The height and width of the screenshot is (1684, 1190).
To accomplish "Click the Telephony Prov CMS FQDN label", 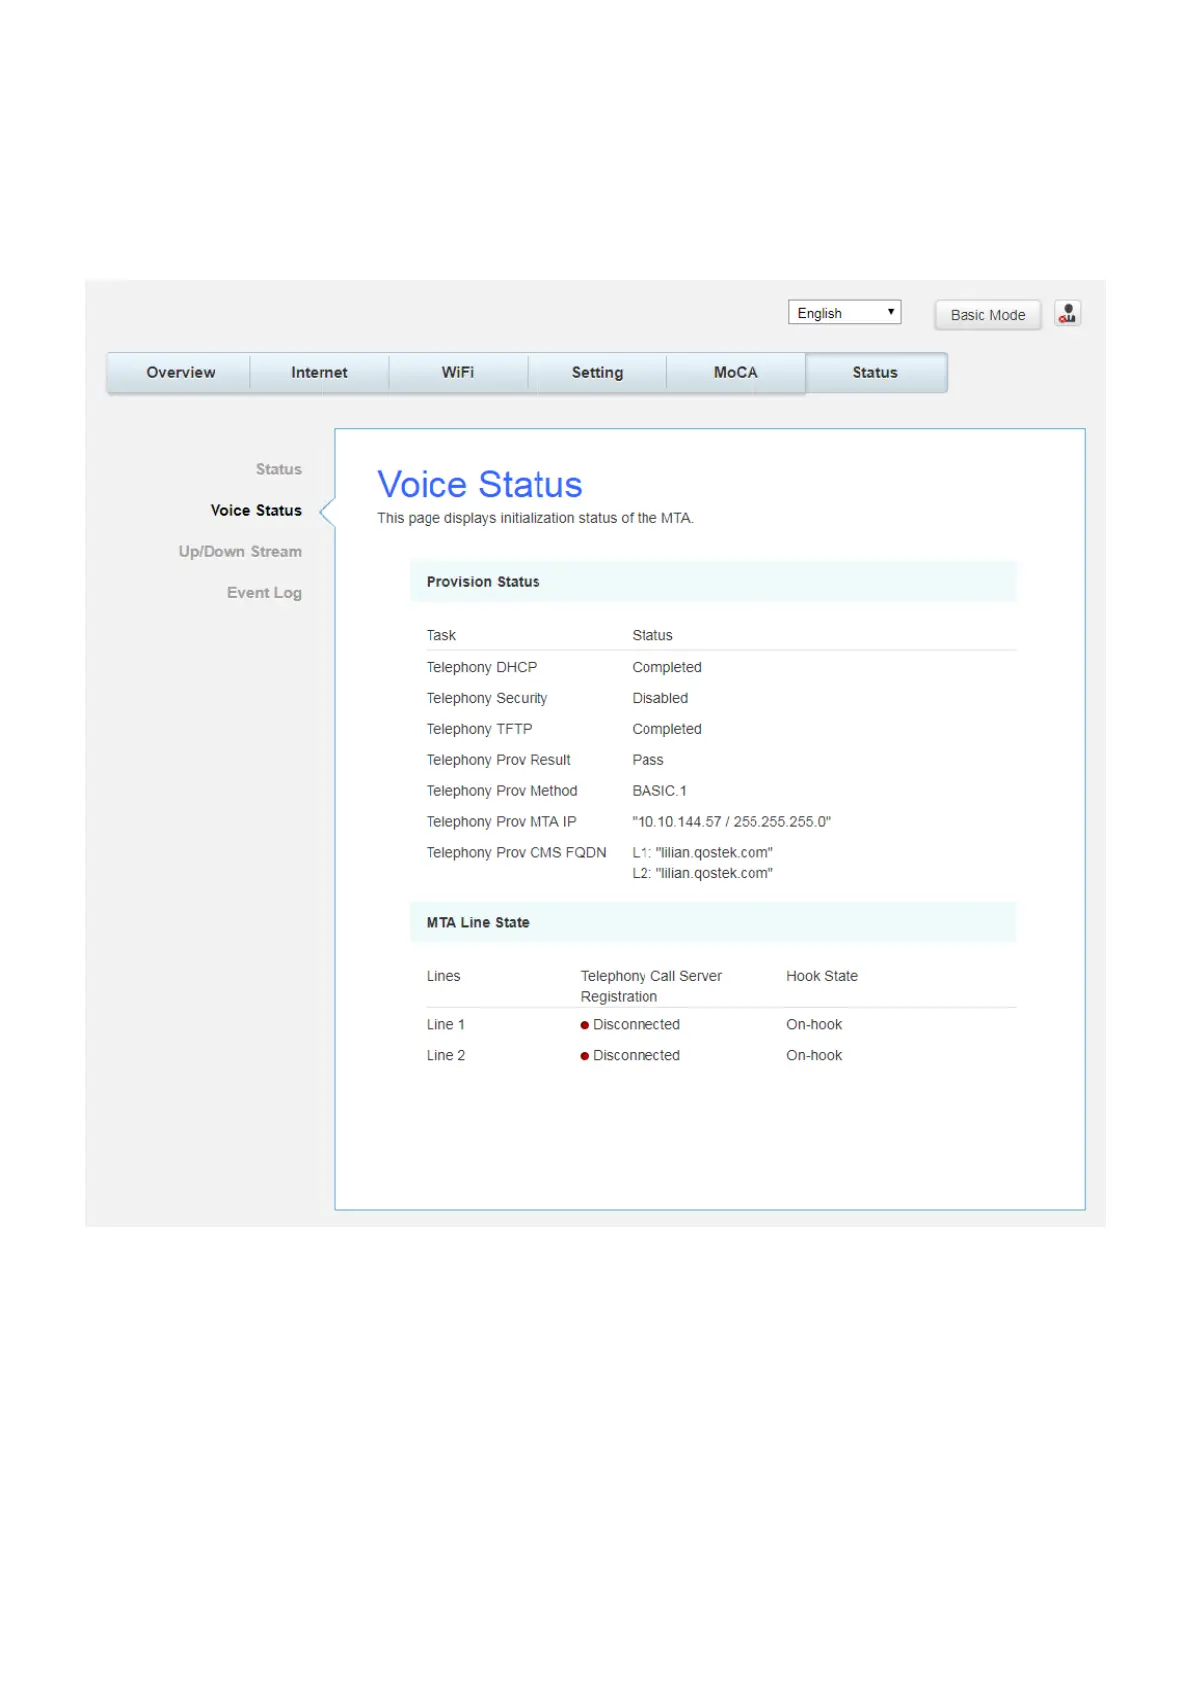I will coord(516,853).
